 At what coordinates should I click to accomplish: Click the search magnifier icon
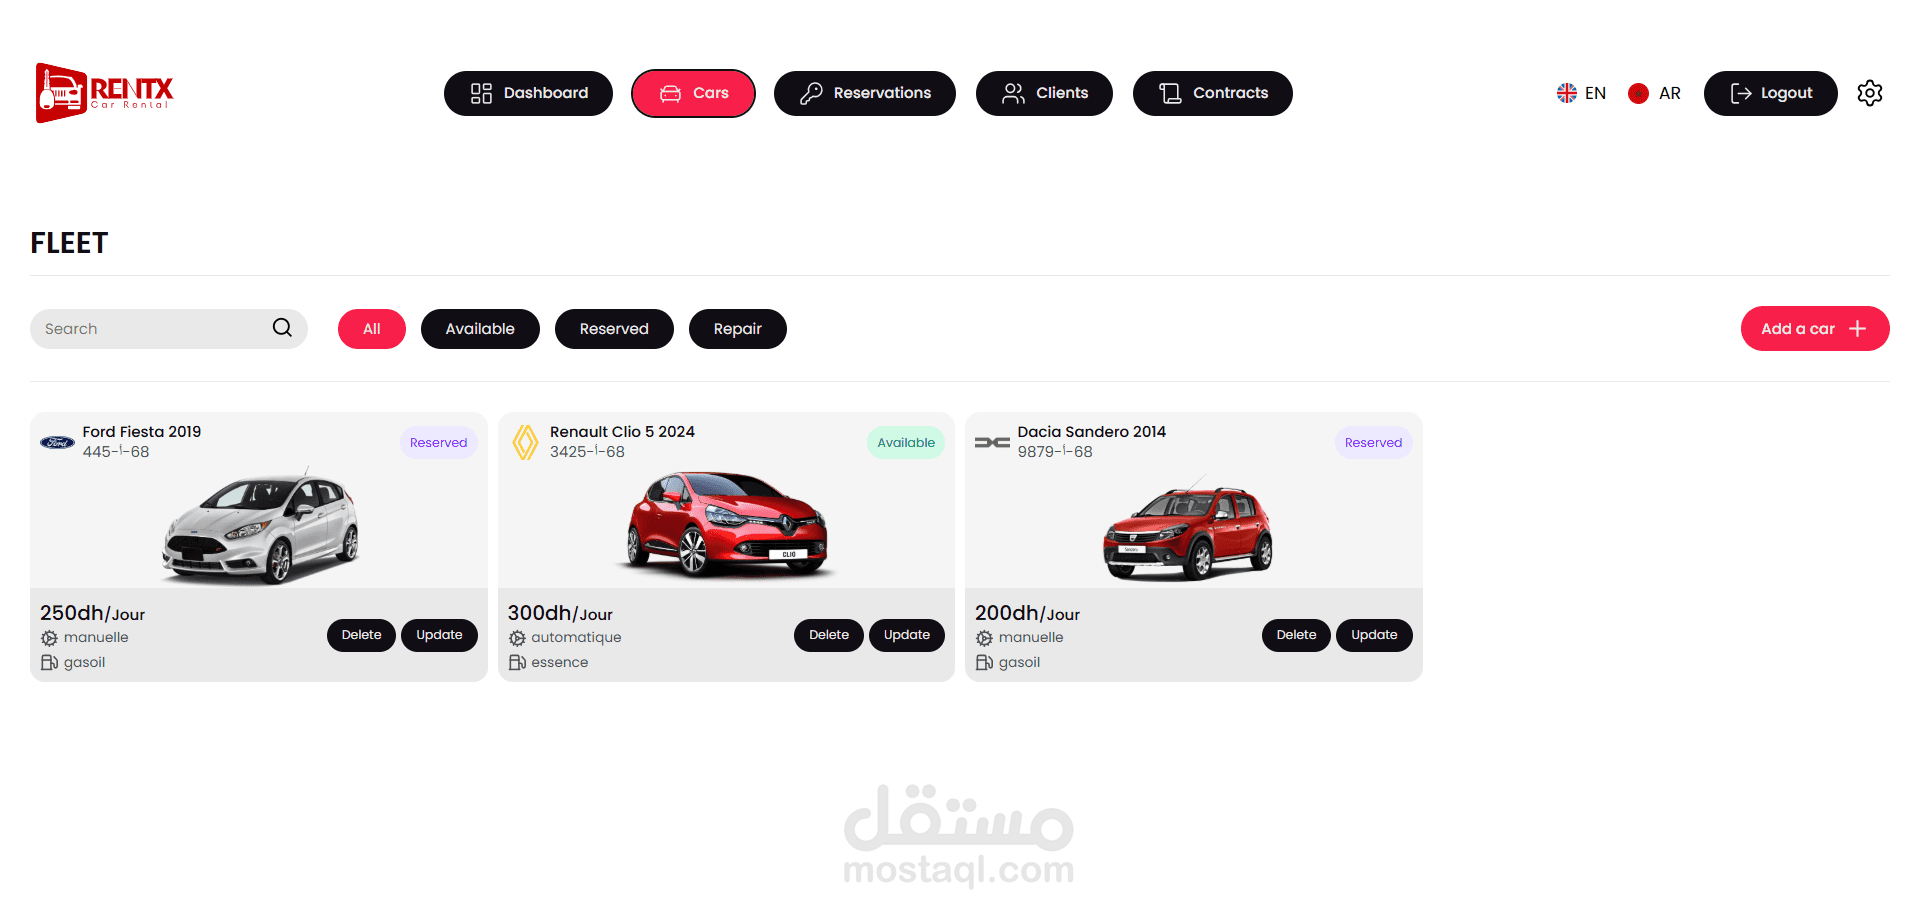point(282,328)
